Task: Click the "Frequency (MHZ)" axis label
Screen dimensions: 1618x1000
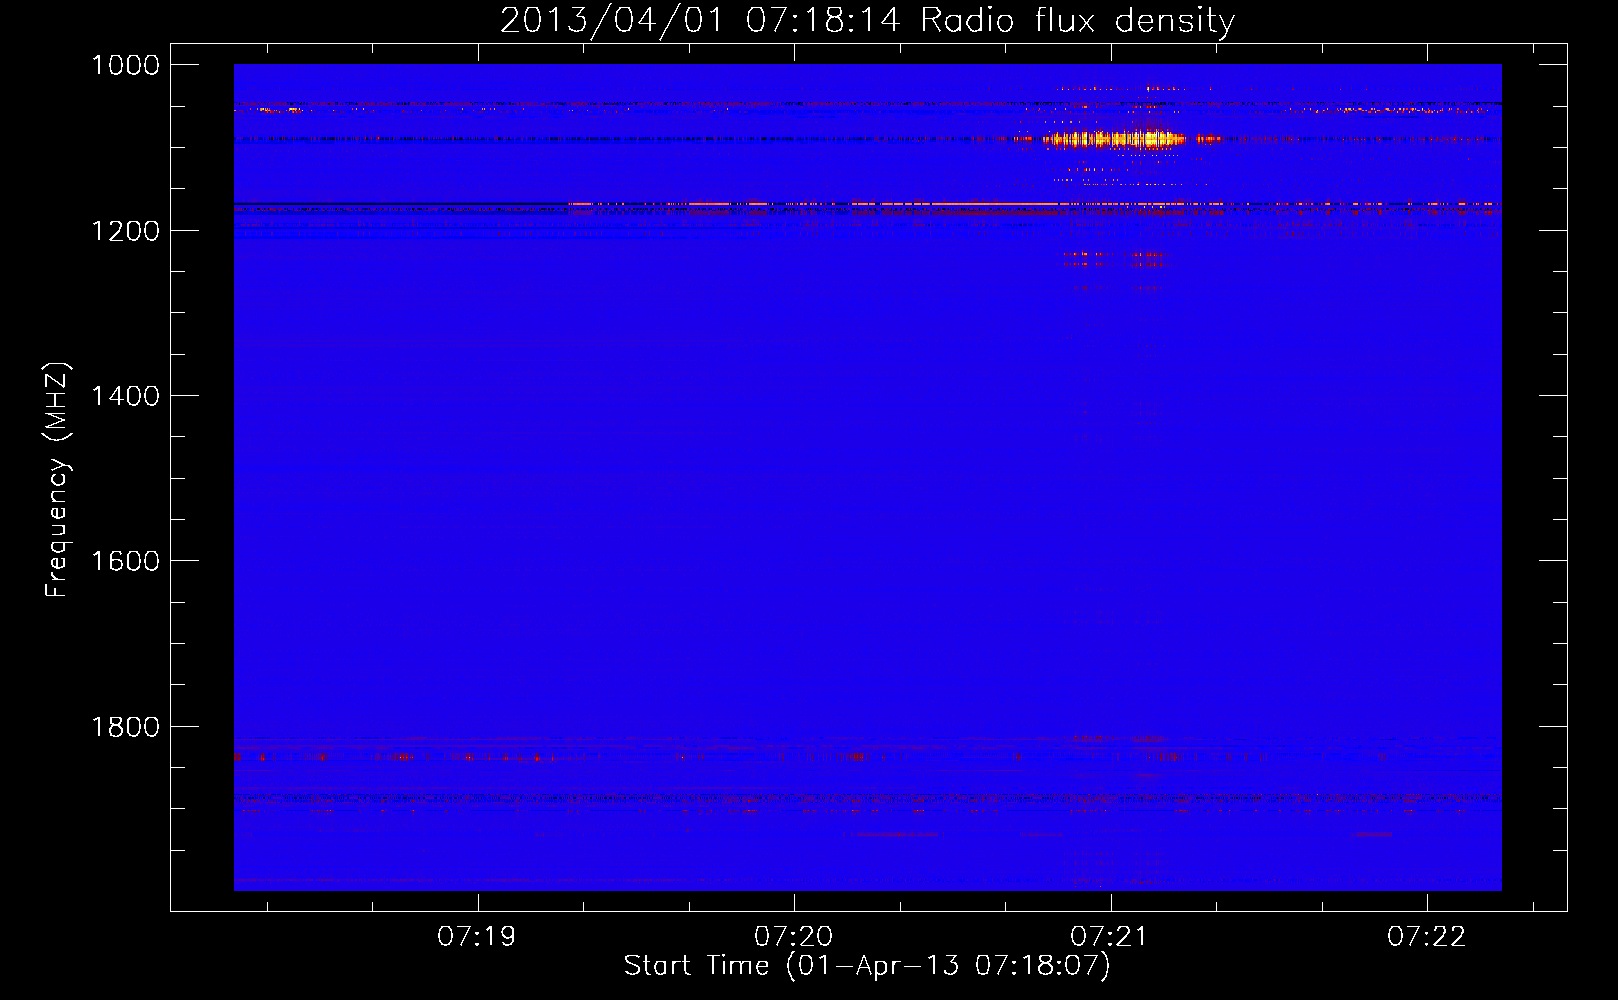Action: click(x=58, y=480)
